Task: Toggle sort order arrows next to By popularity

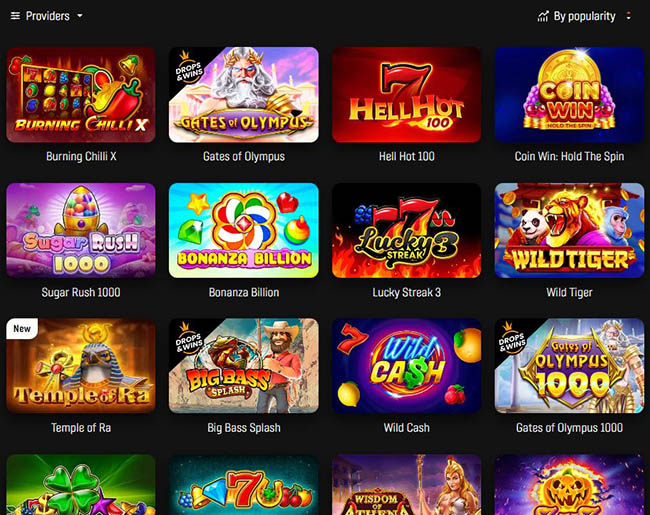Action: point(628,16)
